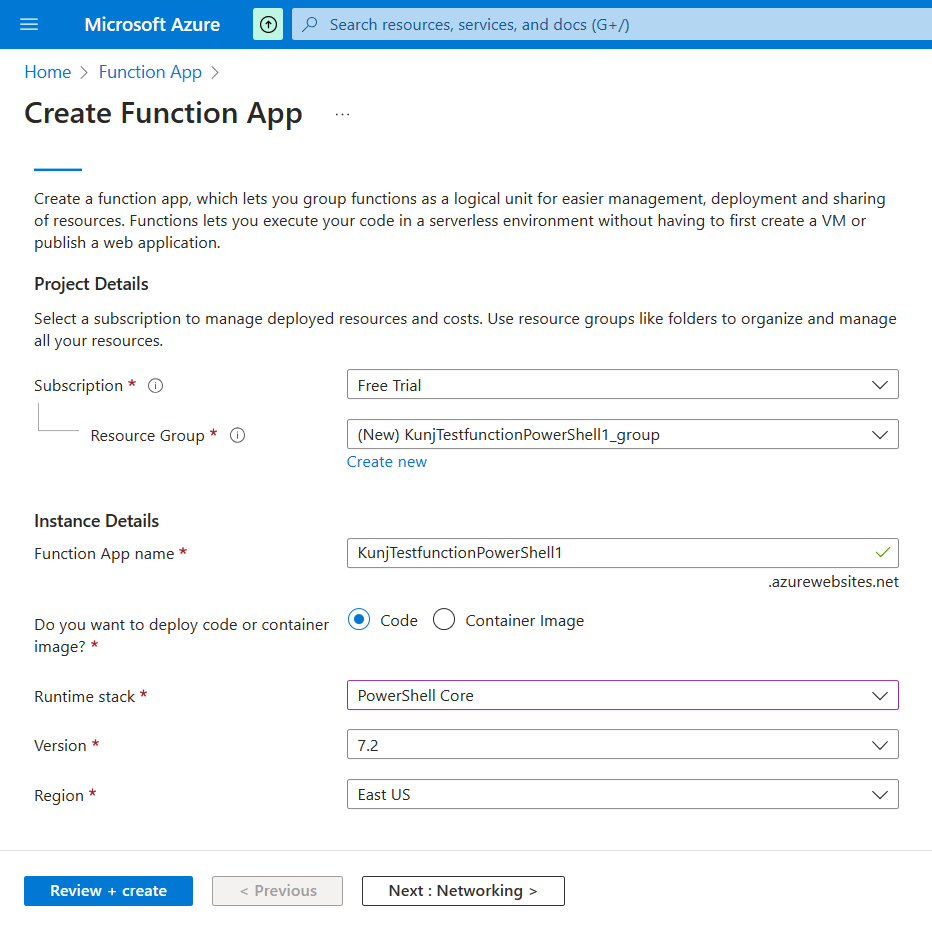This screenshot has height=929, width=932.
Task: Click the Resource Group info icon
Action: 237,436
